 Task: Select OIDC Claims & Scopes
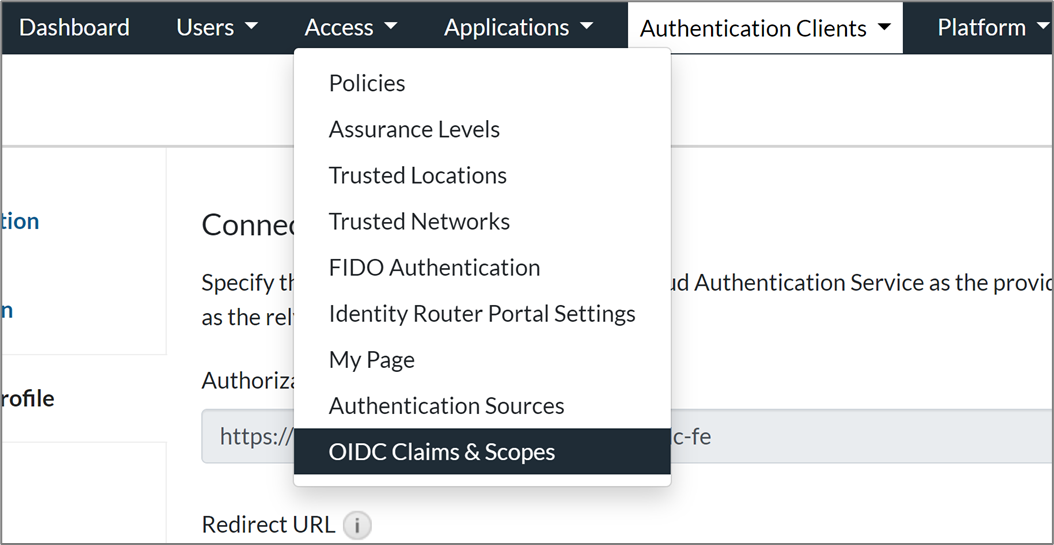pyautogui.click(x=441, y=452)
